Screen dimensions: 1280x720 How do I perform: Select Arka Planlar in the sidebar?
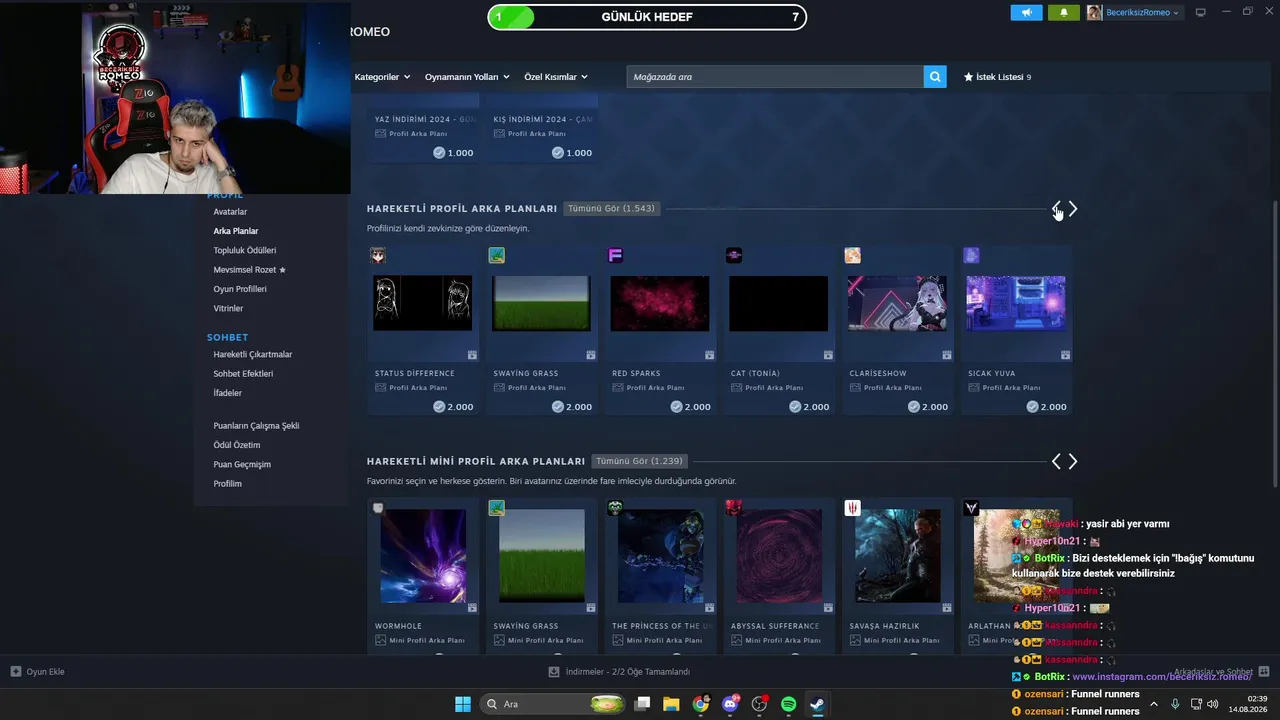[236, 231]
